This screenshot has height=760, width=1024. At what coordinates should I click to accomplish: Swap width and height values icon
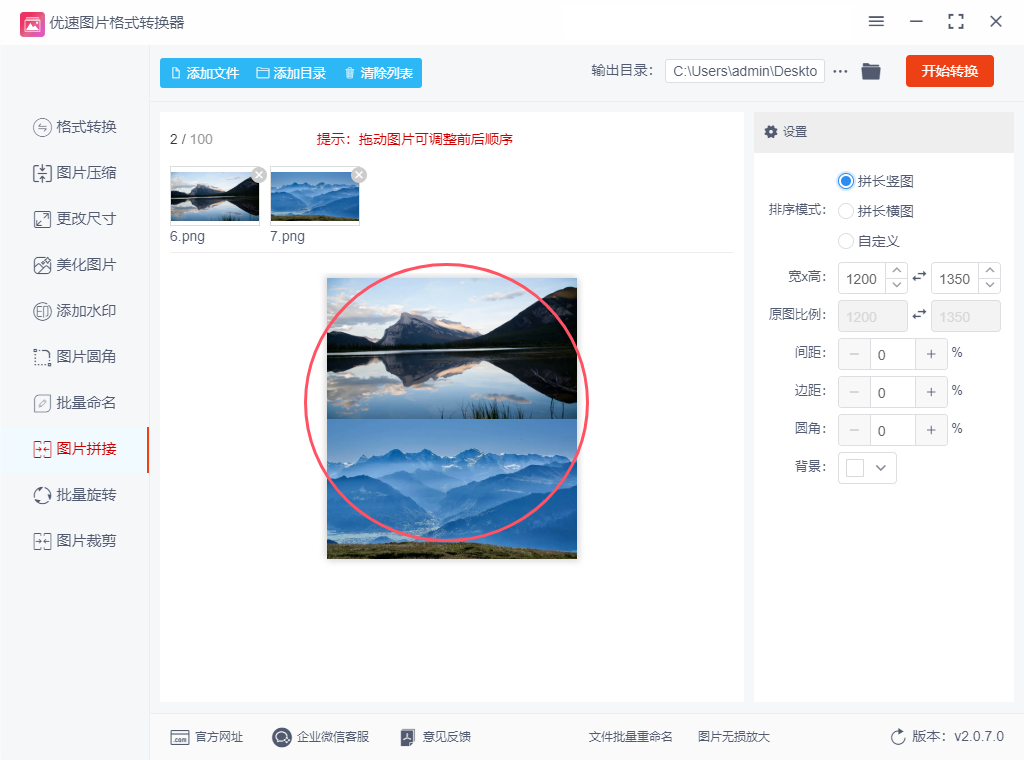(919, 277)
